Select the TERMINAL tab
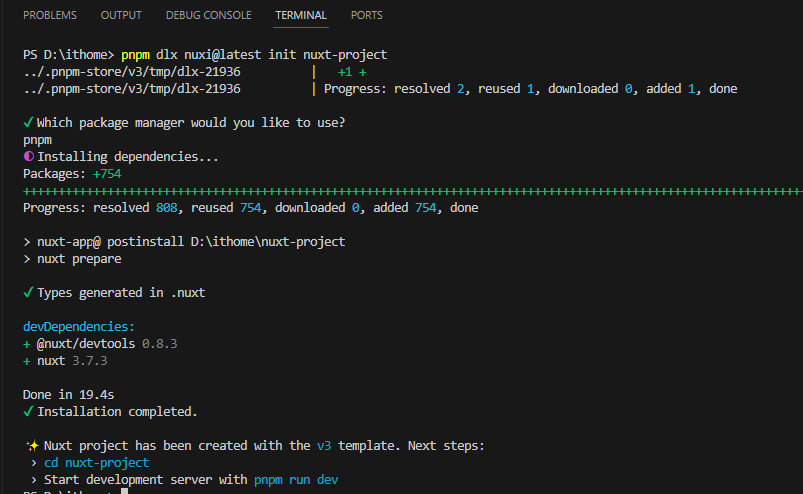This screenshot has width=803, height=494. (x=301, y=15)
